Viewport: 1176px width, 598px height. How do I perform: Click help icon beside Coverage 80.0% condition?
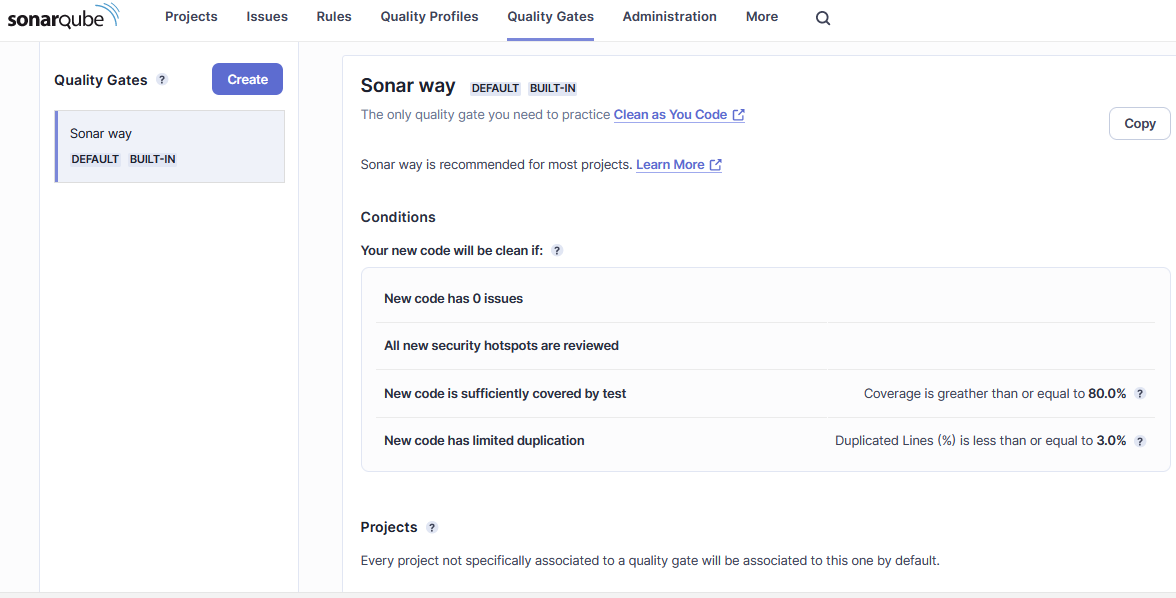tap(1140, 394)
